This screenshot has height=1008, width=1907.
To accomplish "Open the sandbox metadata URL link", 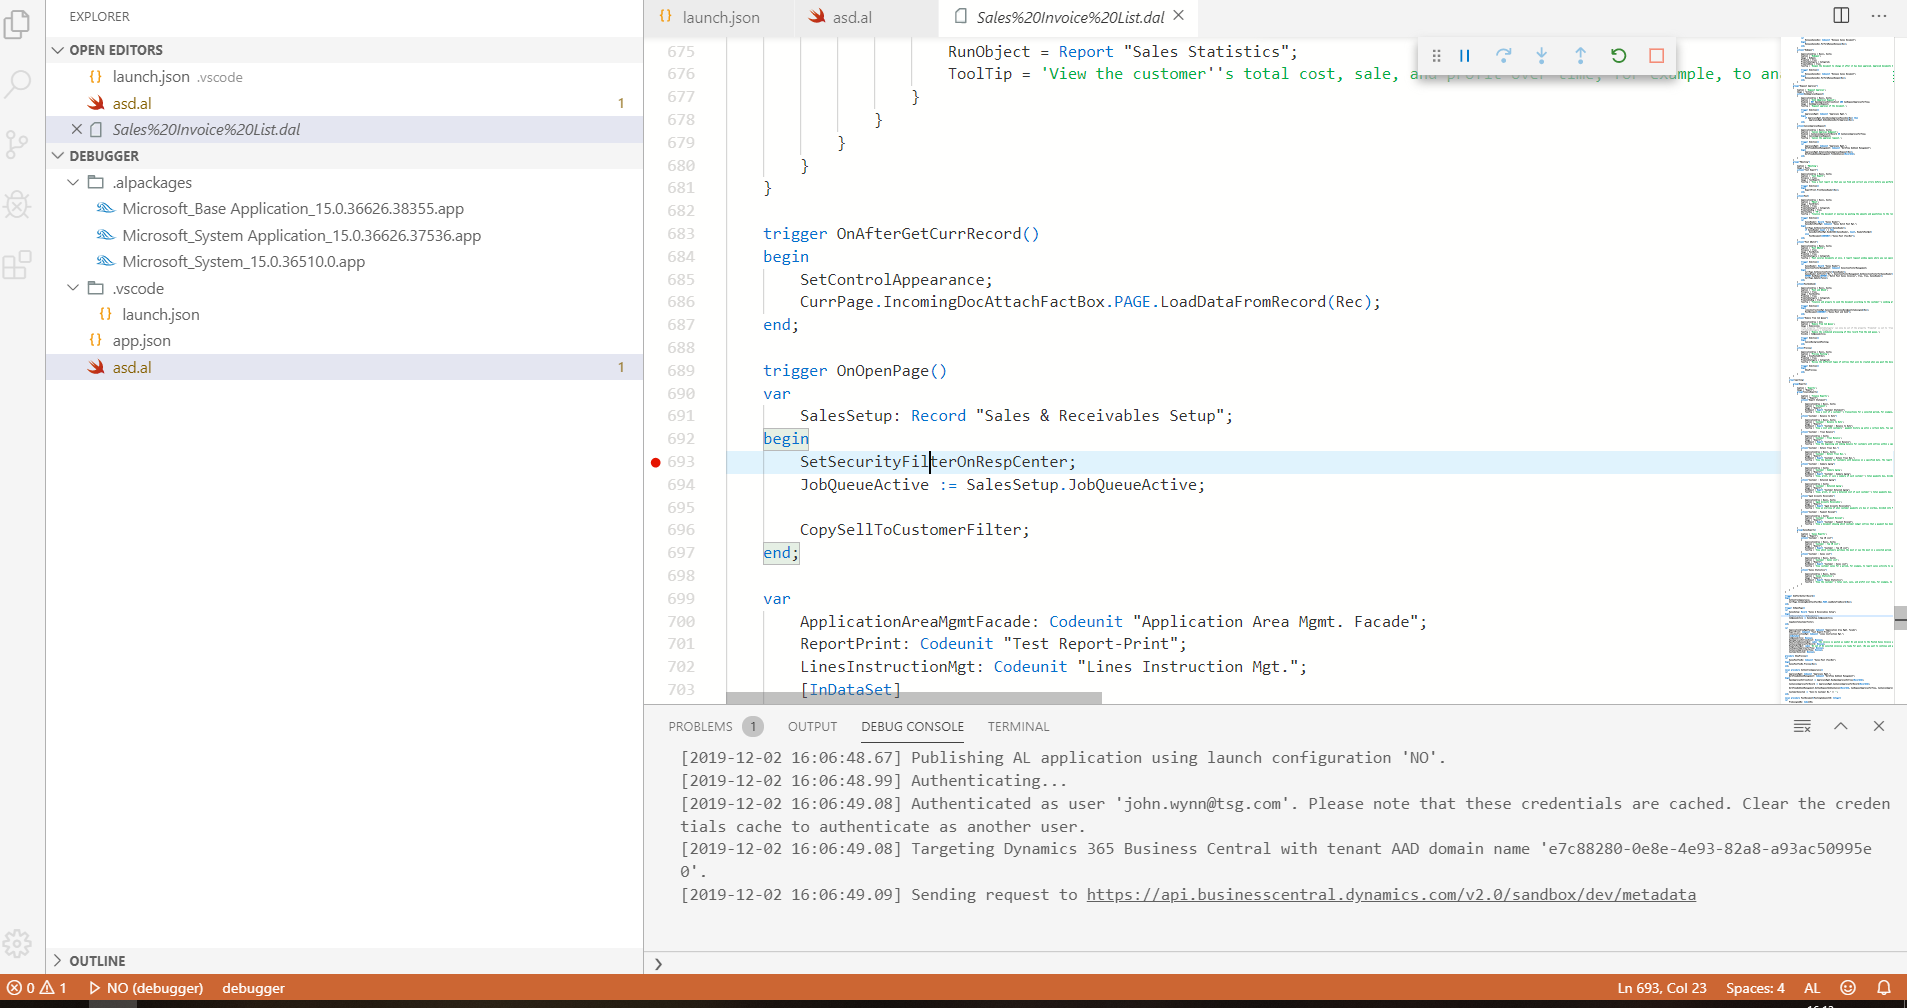I will point(1390,894).
